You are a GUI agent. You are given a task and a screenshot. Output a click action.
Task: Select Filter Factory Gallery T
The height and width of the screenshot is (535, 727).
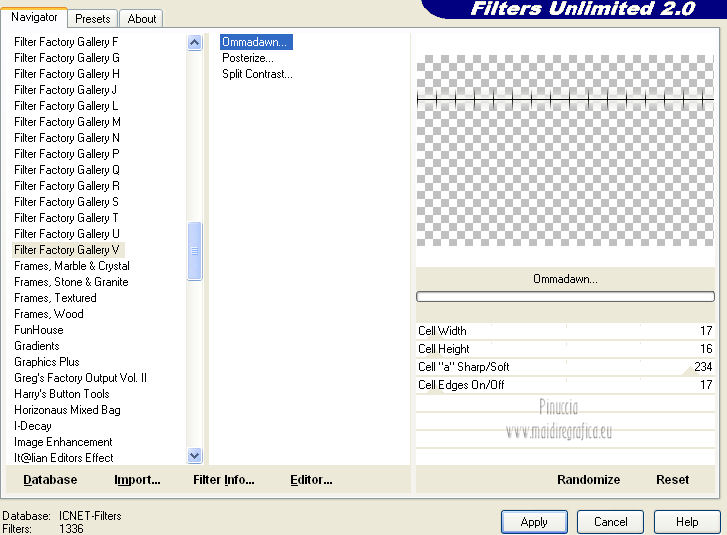coord(66,218)
